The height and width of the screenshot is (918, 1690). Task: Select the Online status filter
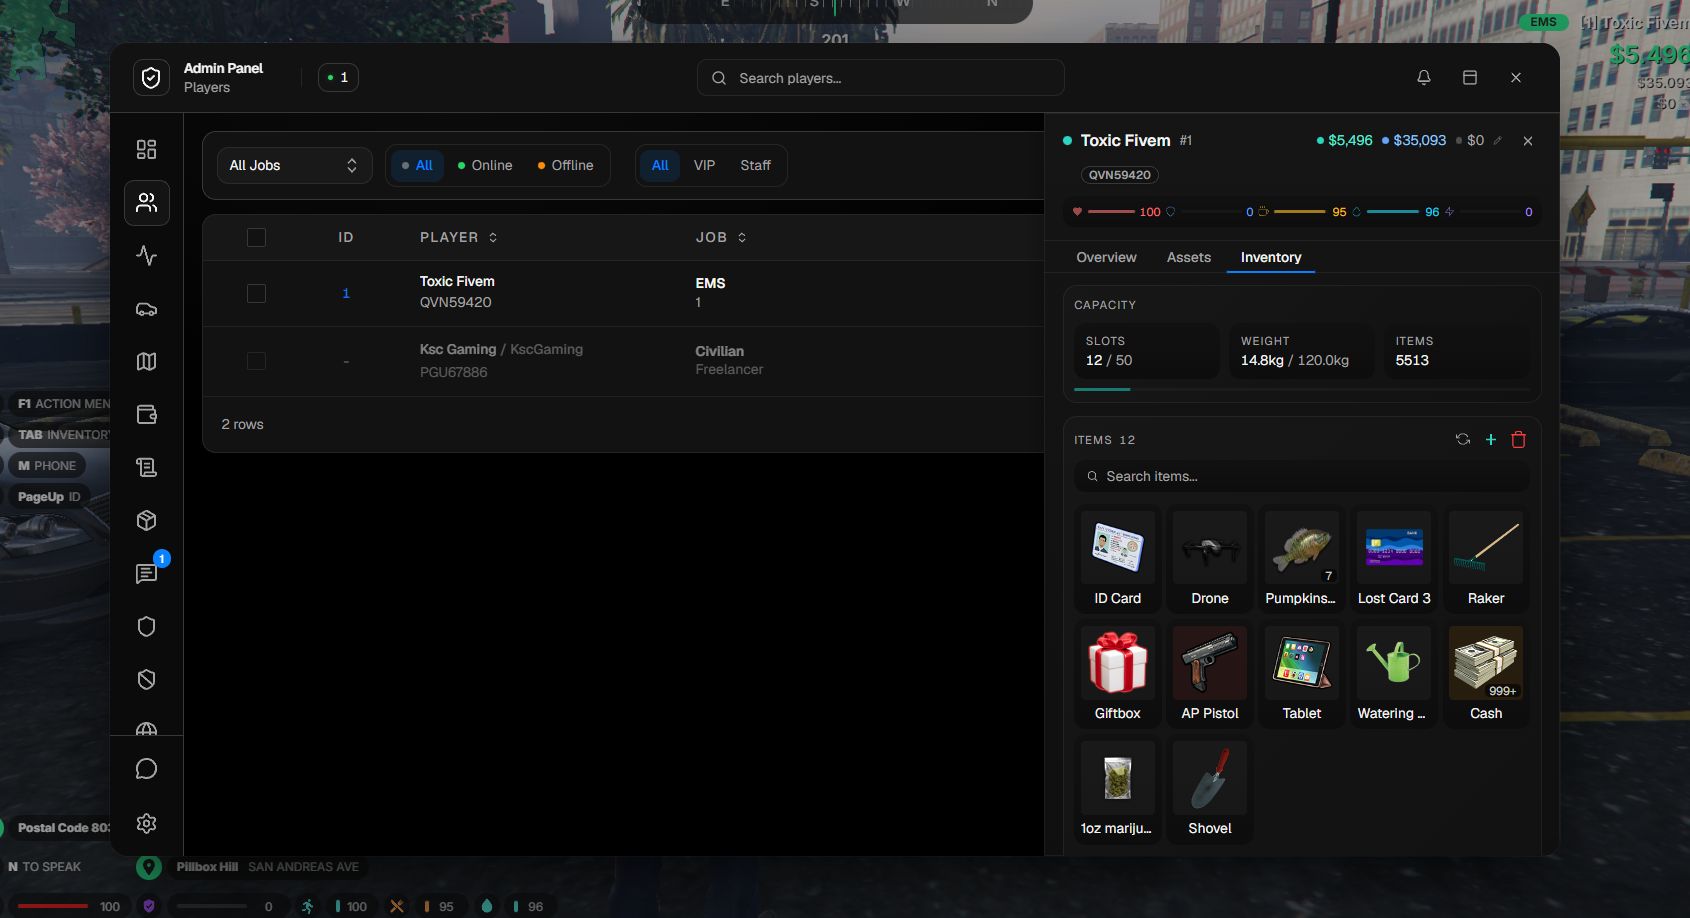point(485,165)
